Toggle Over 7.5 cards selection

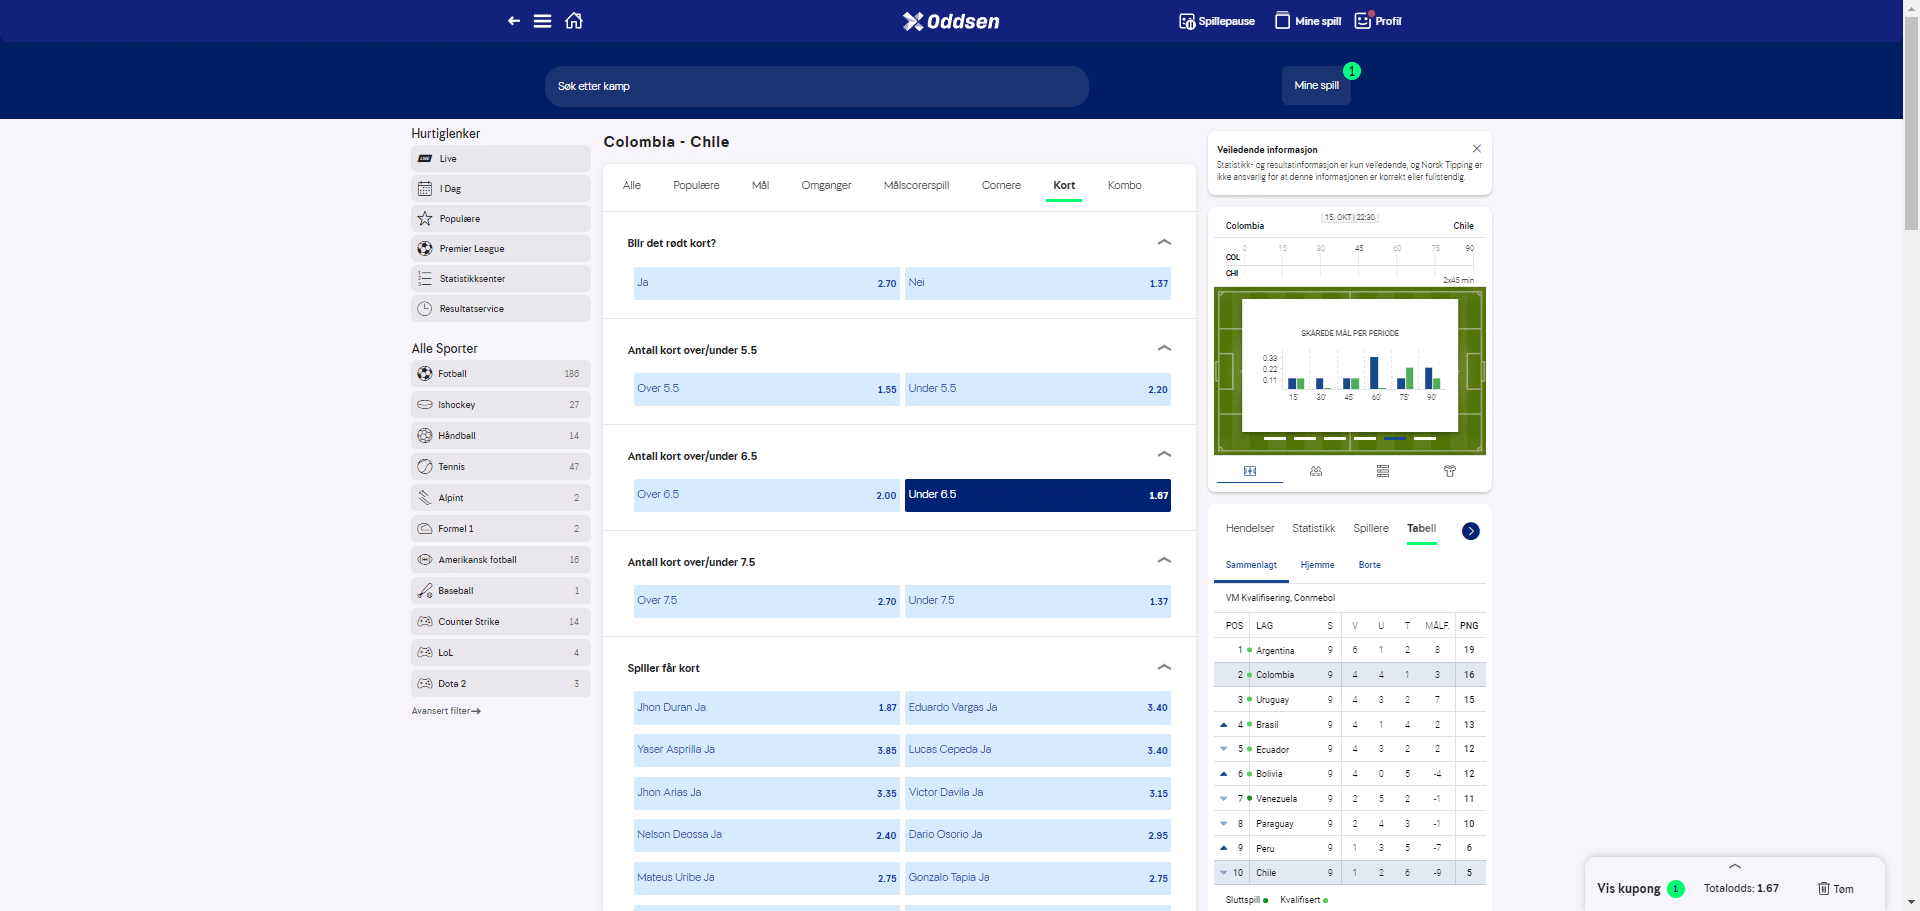click(767, 601)
